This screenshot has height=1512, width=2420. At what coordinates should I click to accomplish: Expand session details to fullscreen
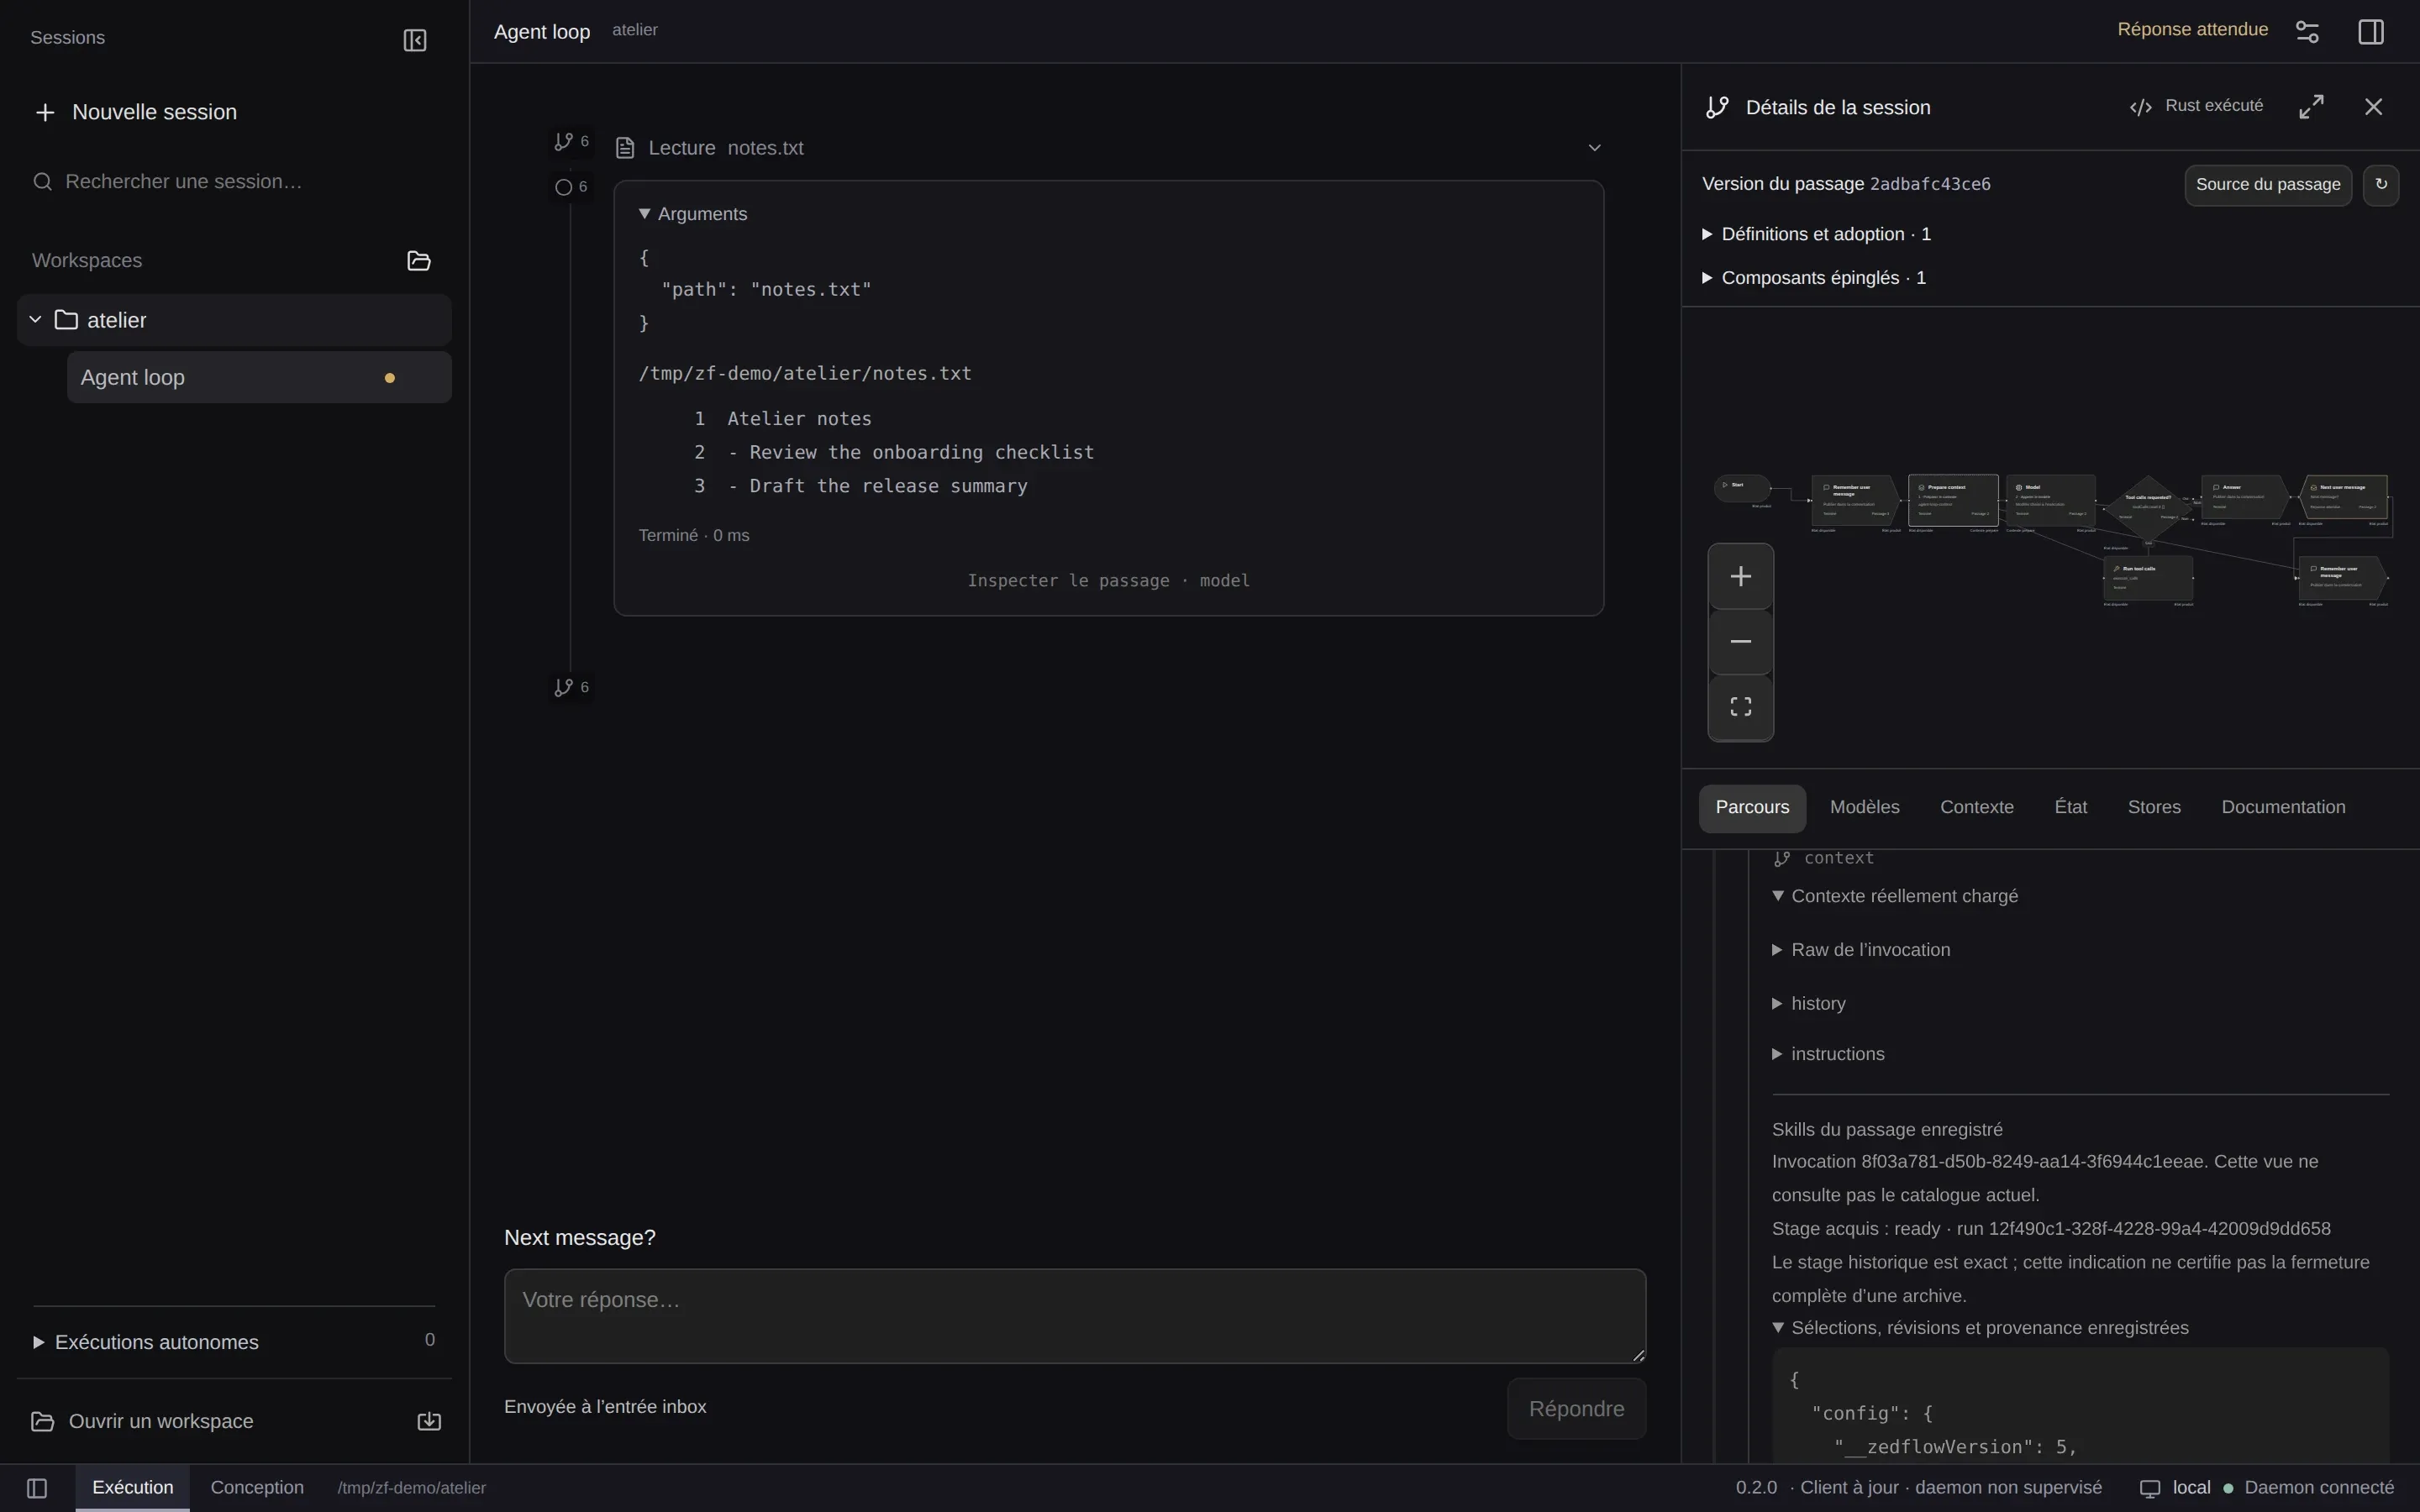2311,107
